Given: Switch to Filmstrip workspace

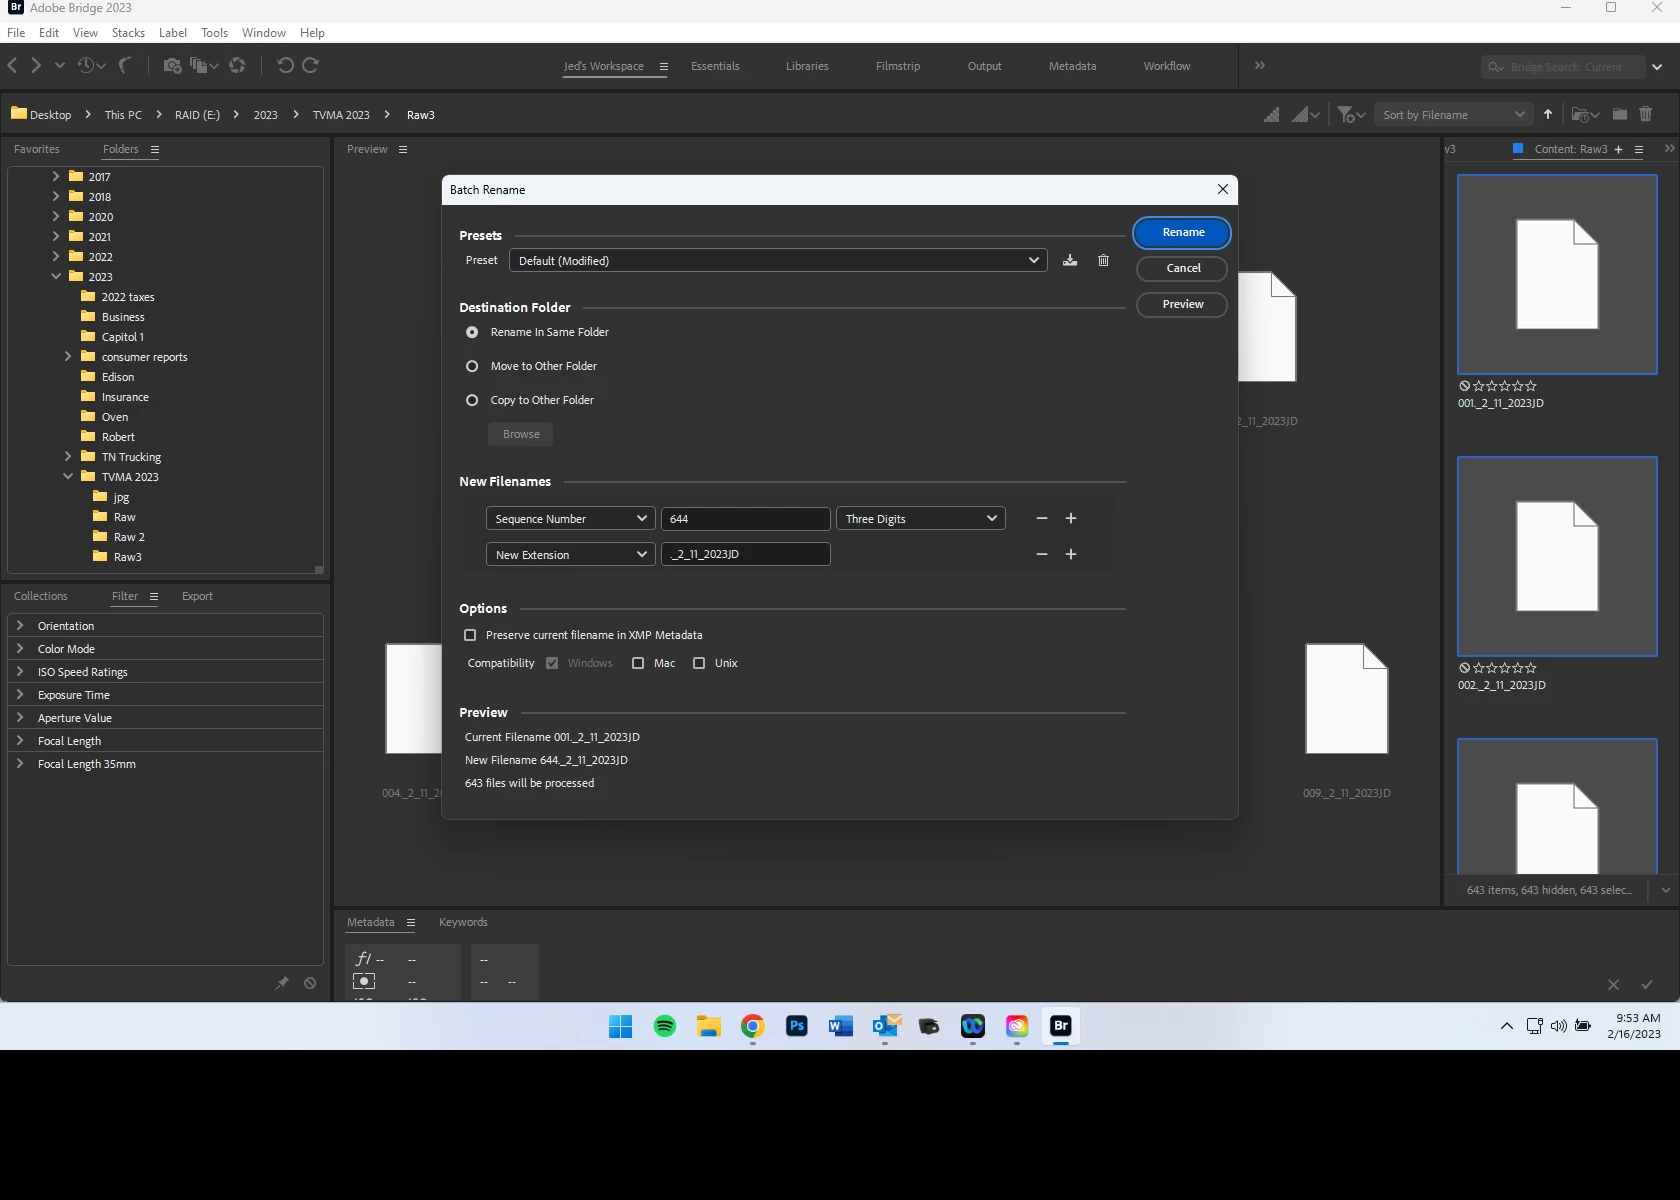Looking at the screenshot, I should coord(898,66).
